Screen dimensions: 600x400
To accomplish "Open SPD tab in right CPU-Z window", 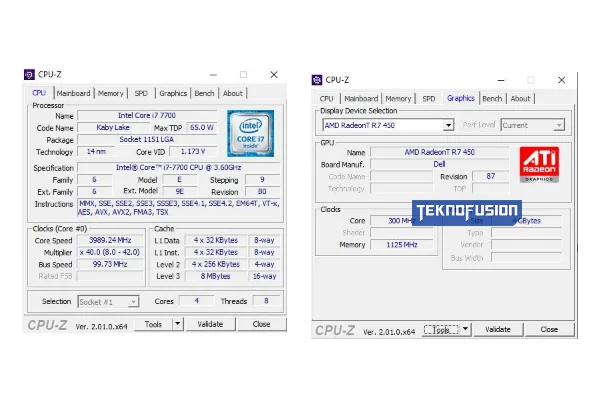I will 429,99.
